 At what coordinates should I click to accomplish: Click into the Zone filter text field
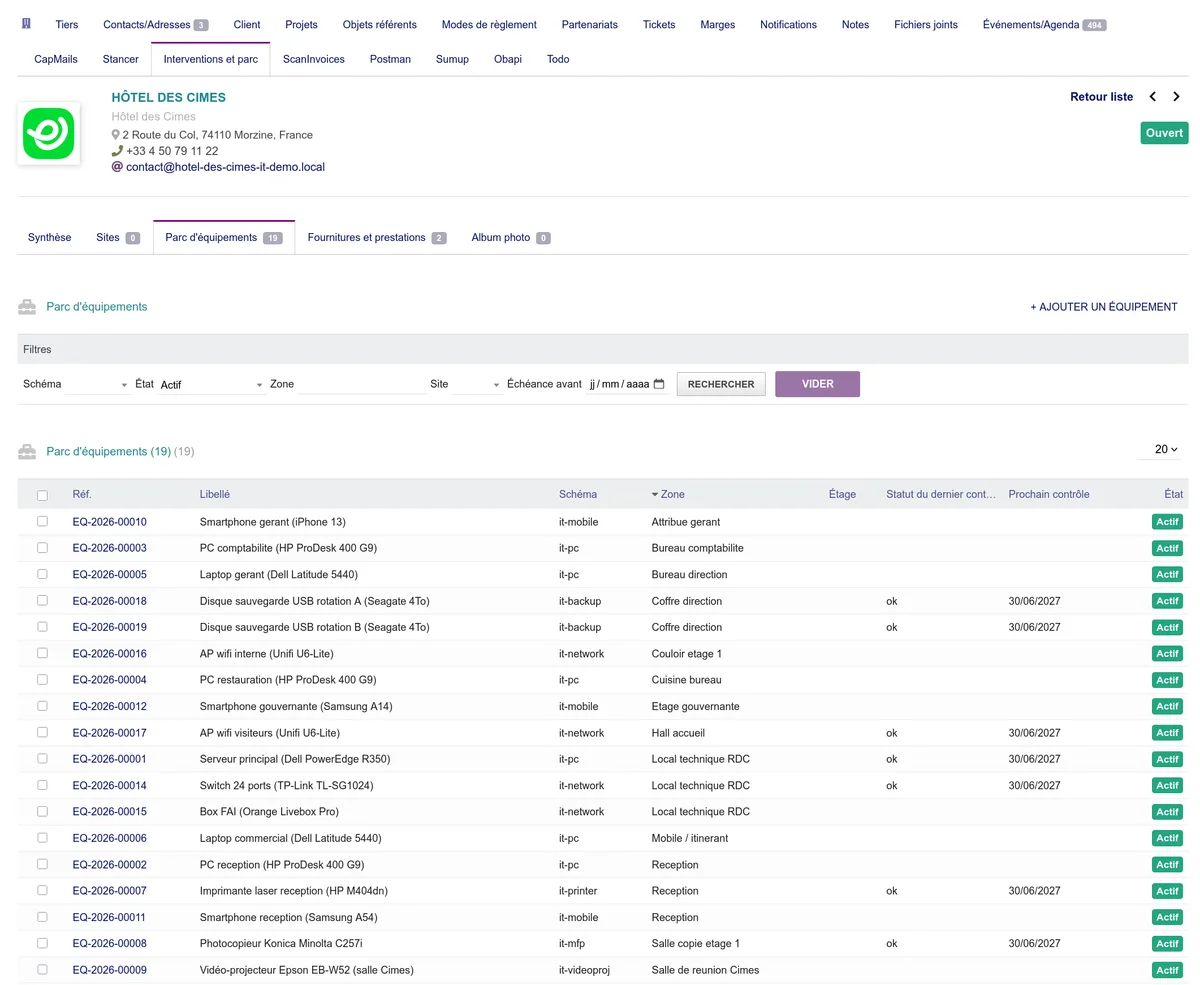[x=362, y=384]
